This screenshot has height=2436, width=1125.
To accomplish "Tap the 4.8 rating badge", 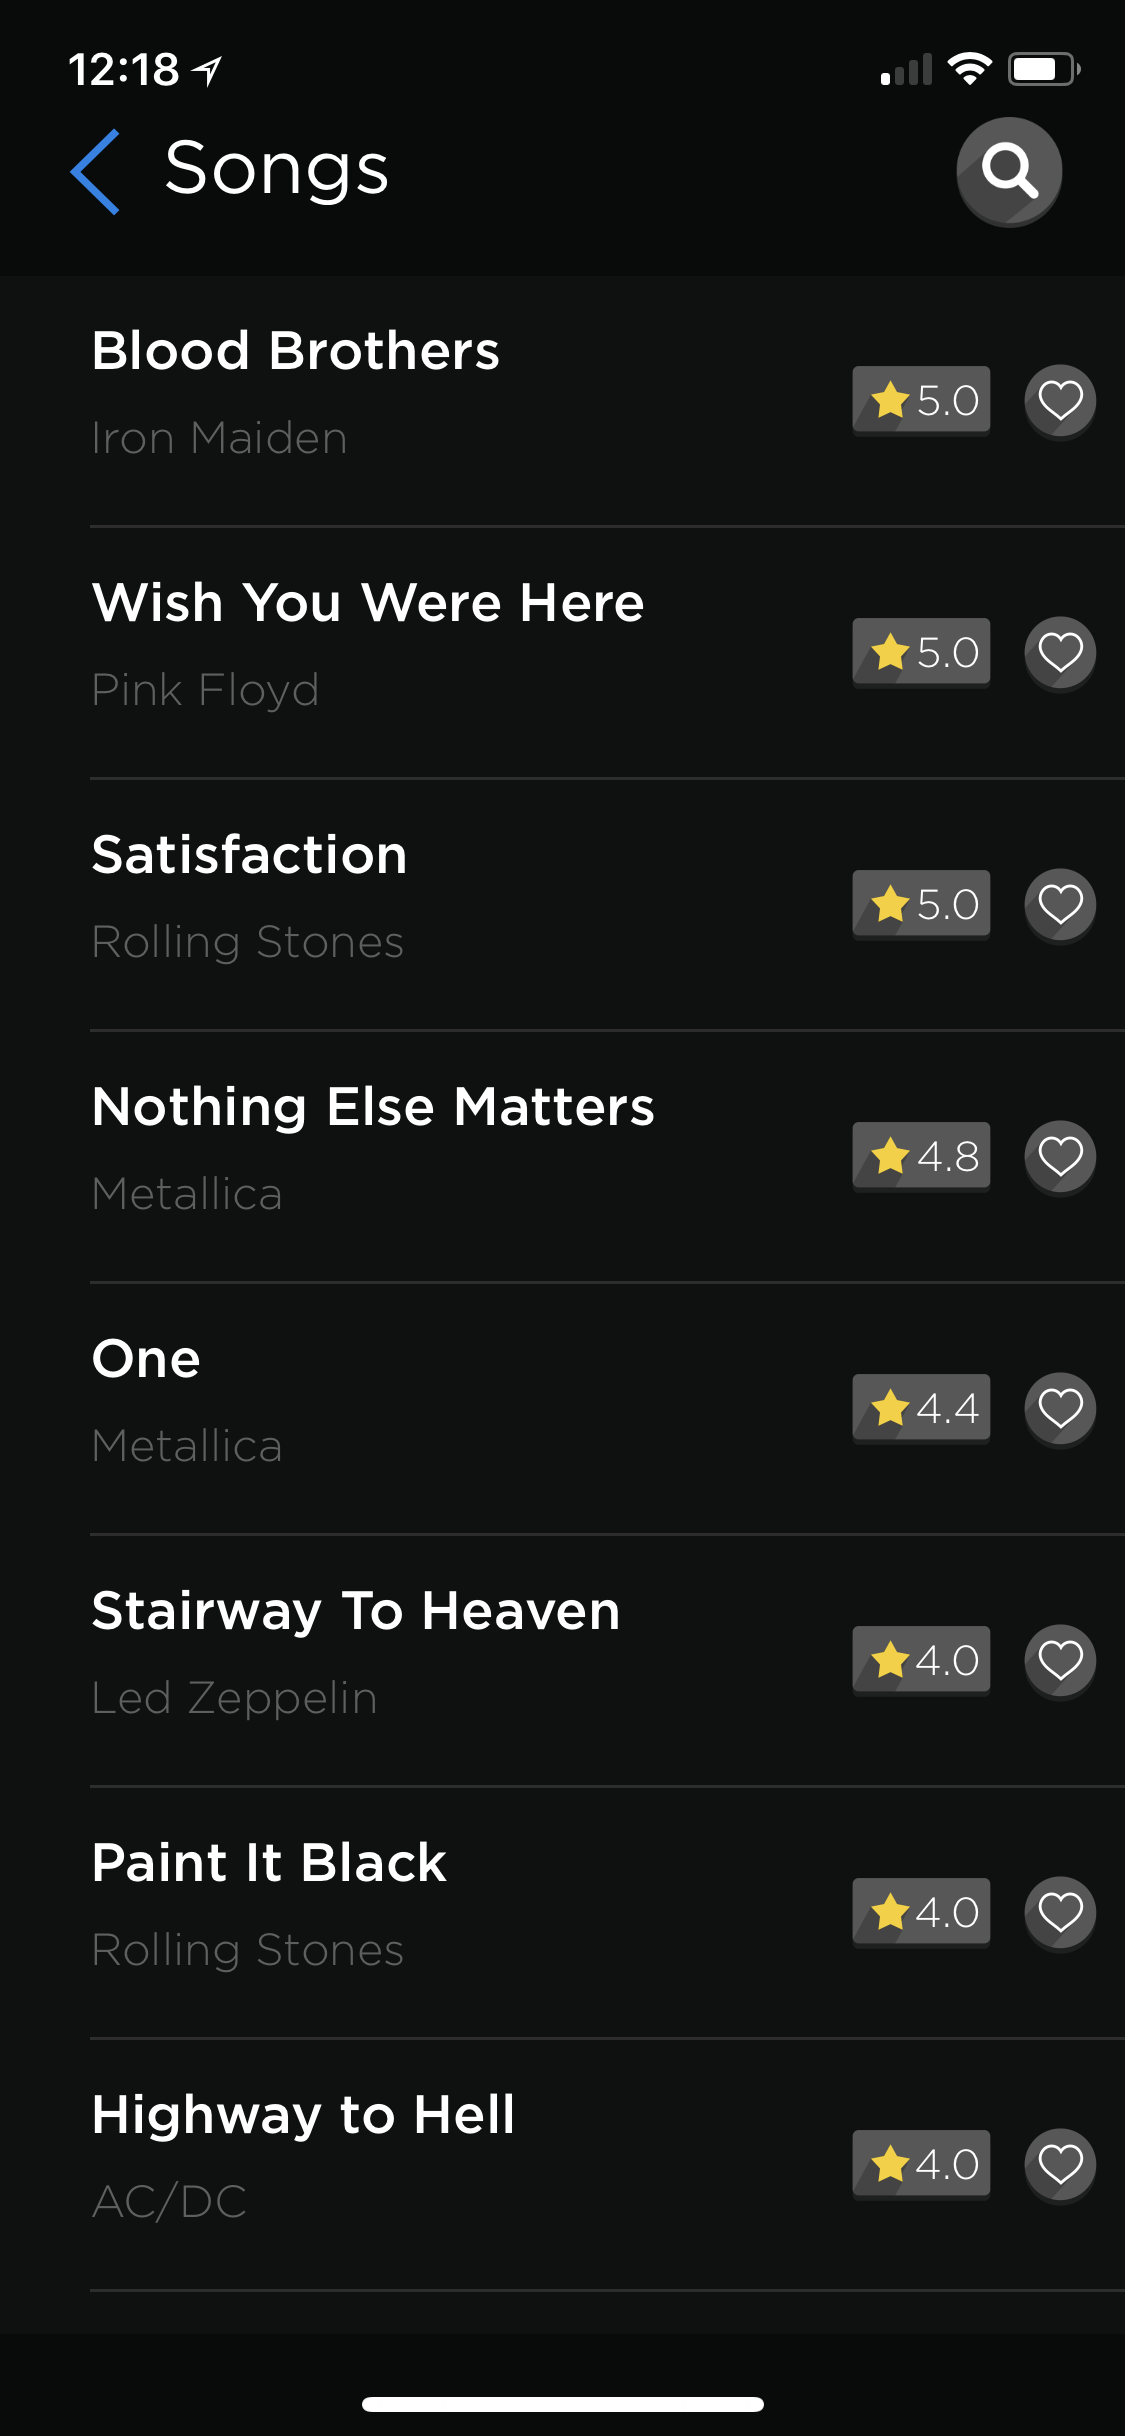I will 921,1157.
